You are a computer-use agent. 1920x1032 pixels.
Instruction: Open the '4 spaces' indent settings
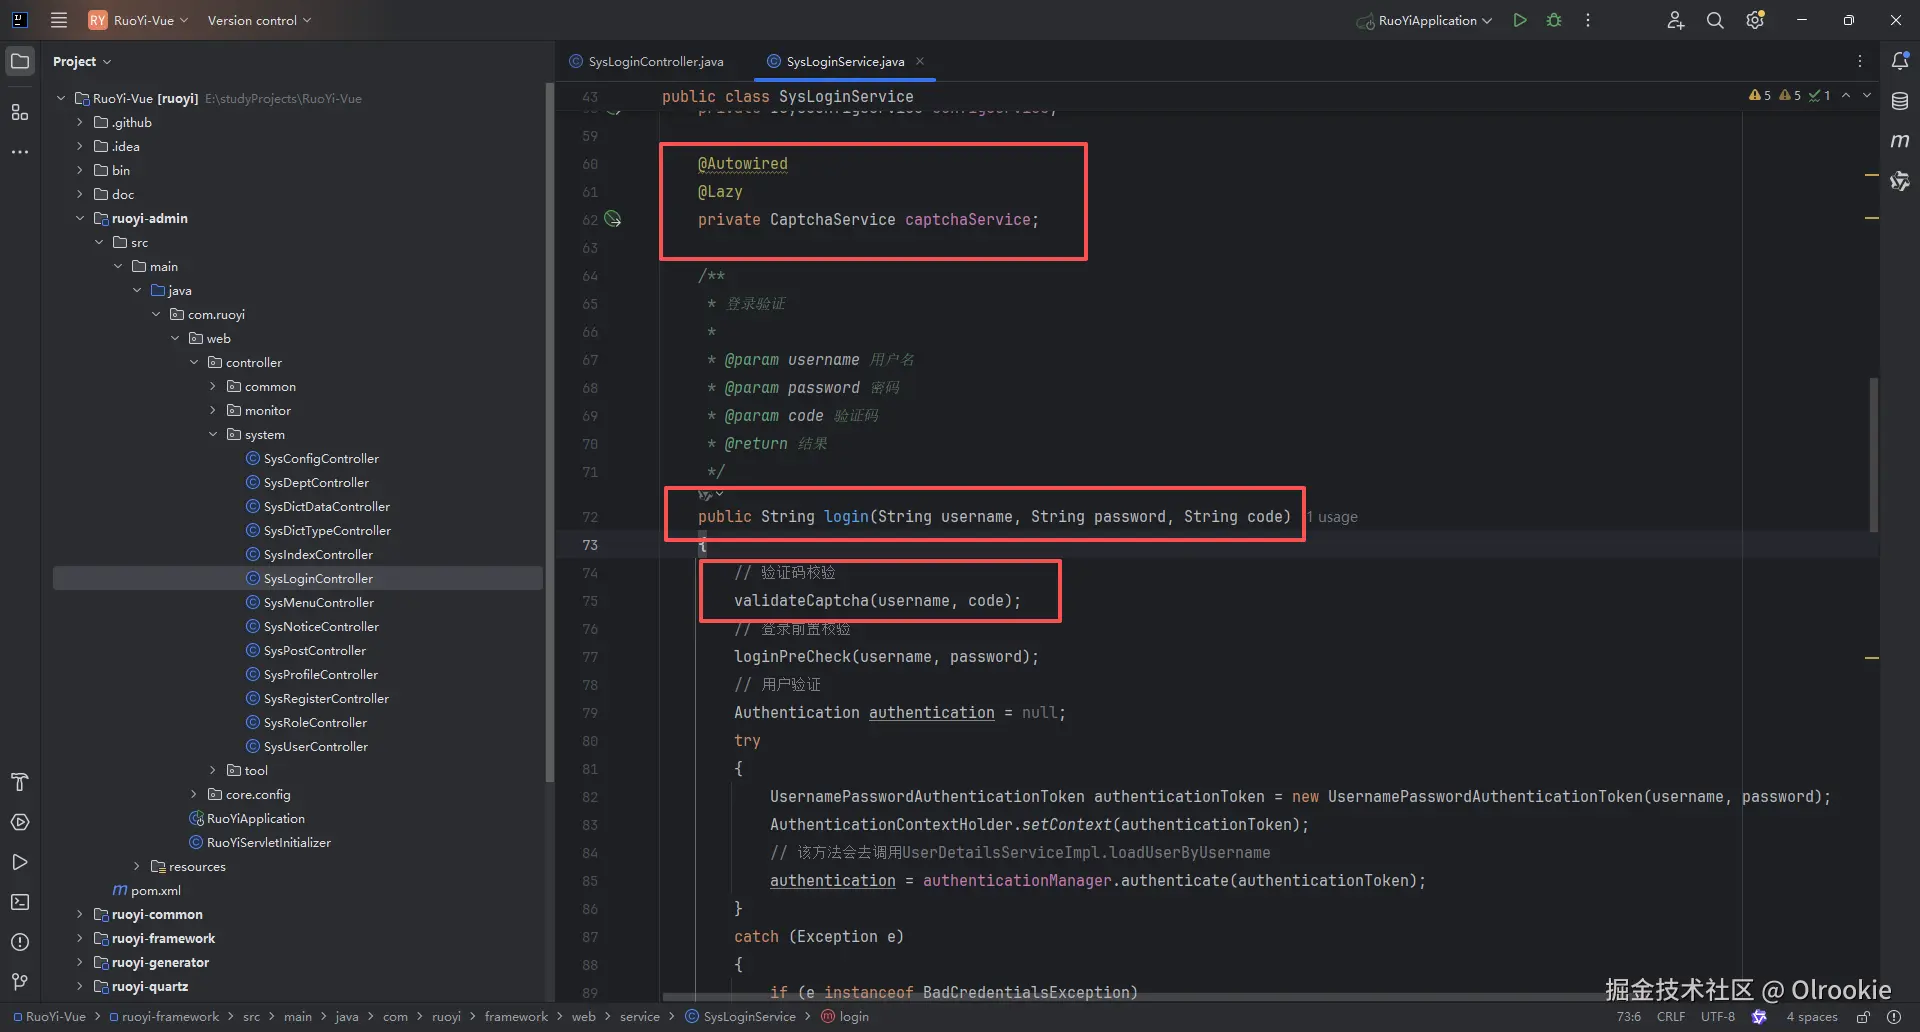(x=1812, y=1017)
